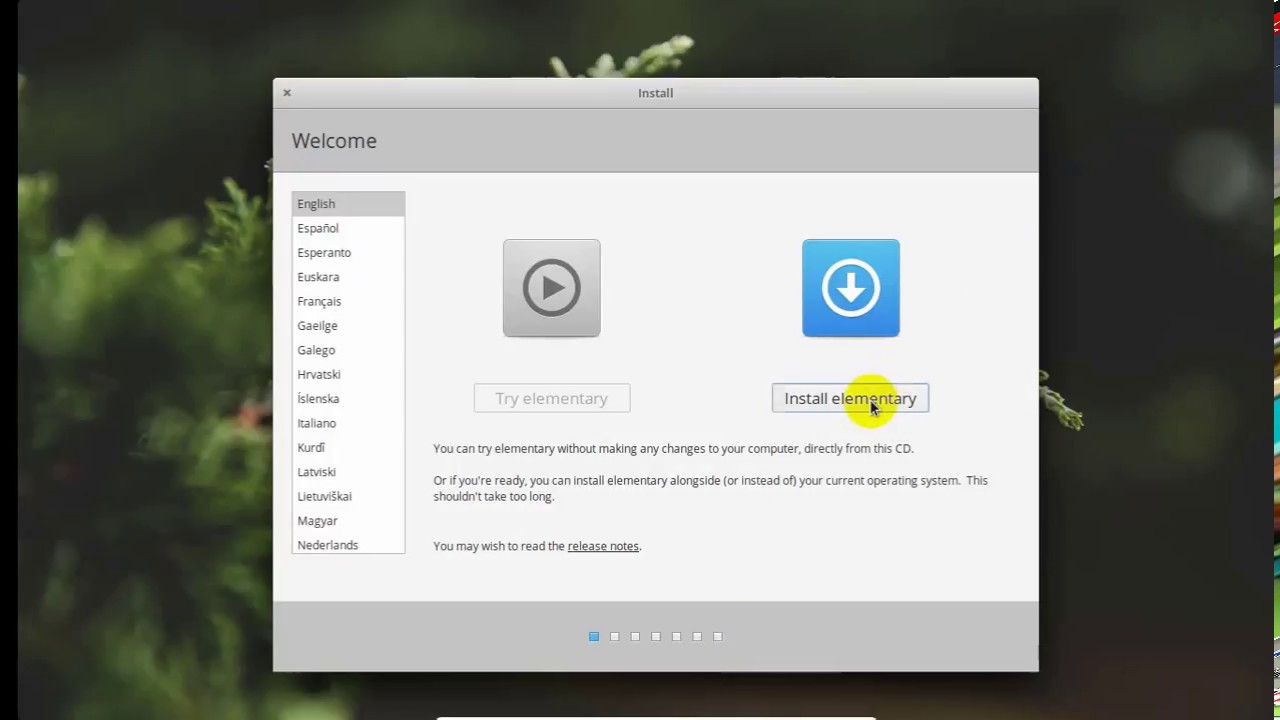Choose Esperanto from the language list

348,252
